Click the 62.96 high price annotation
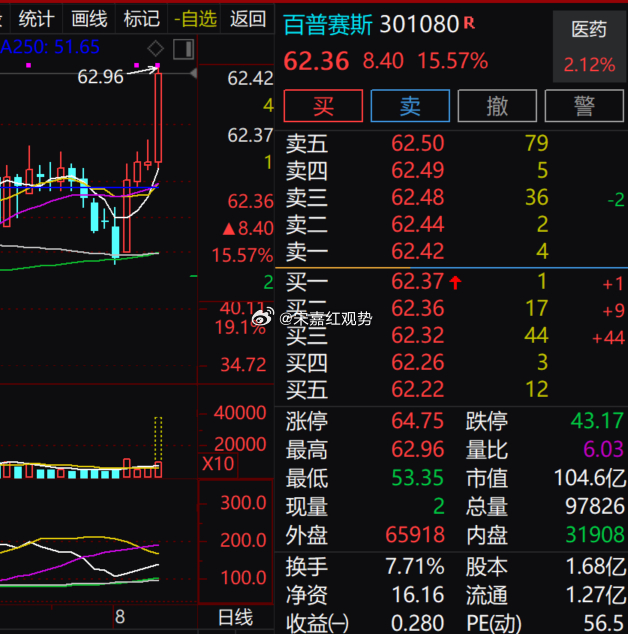Image resolution: width=628 pixels, height=634 pixels. (x=100, y=77)
